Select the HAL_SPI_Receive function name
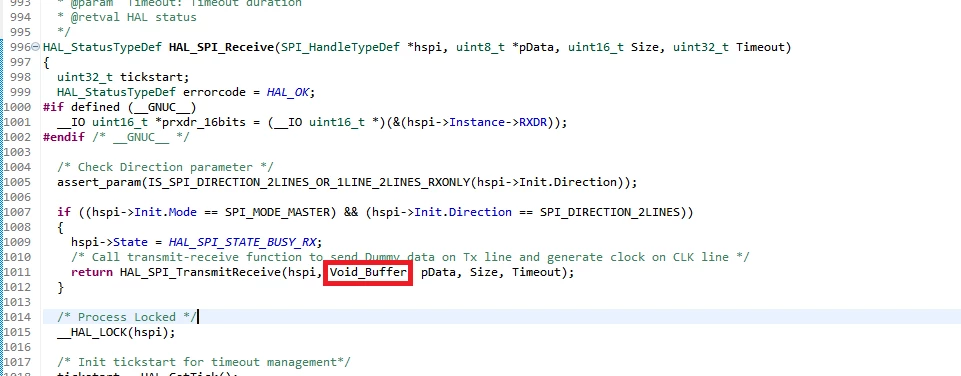The image size is (961, 376). click(x=221, y=47)
